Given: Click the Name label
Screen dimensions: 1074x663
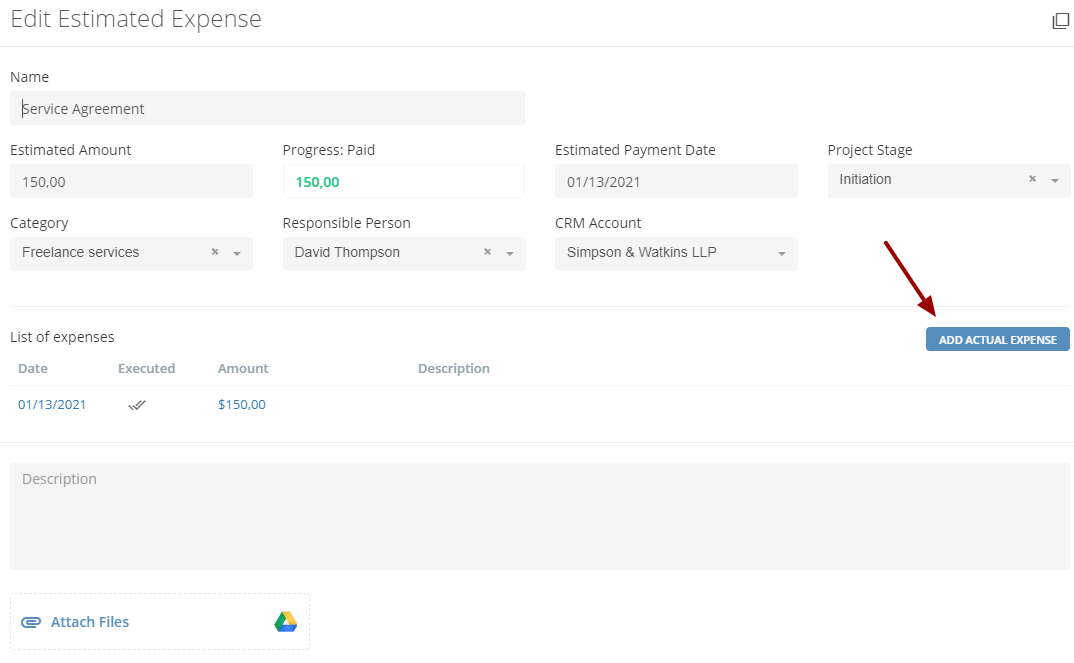Looking at the screenshot, I should [x=29, y=77].
